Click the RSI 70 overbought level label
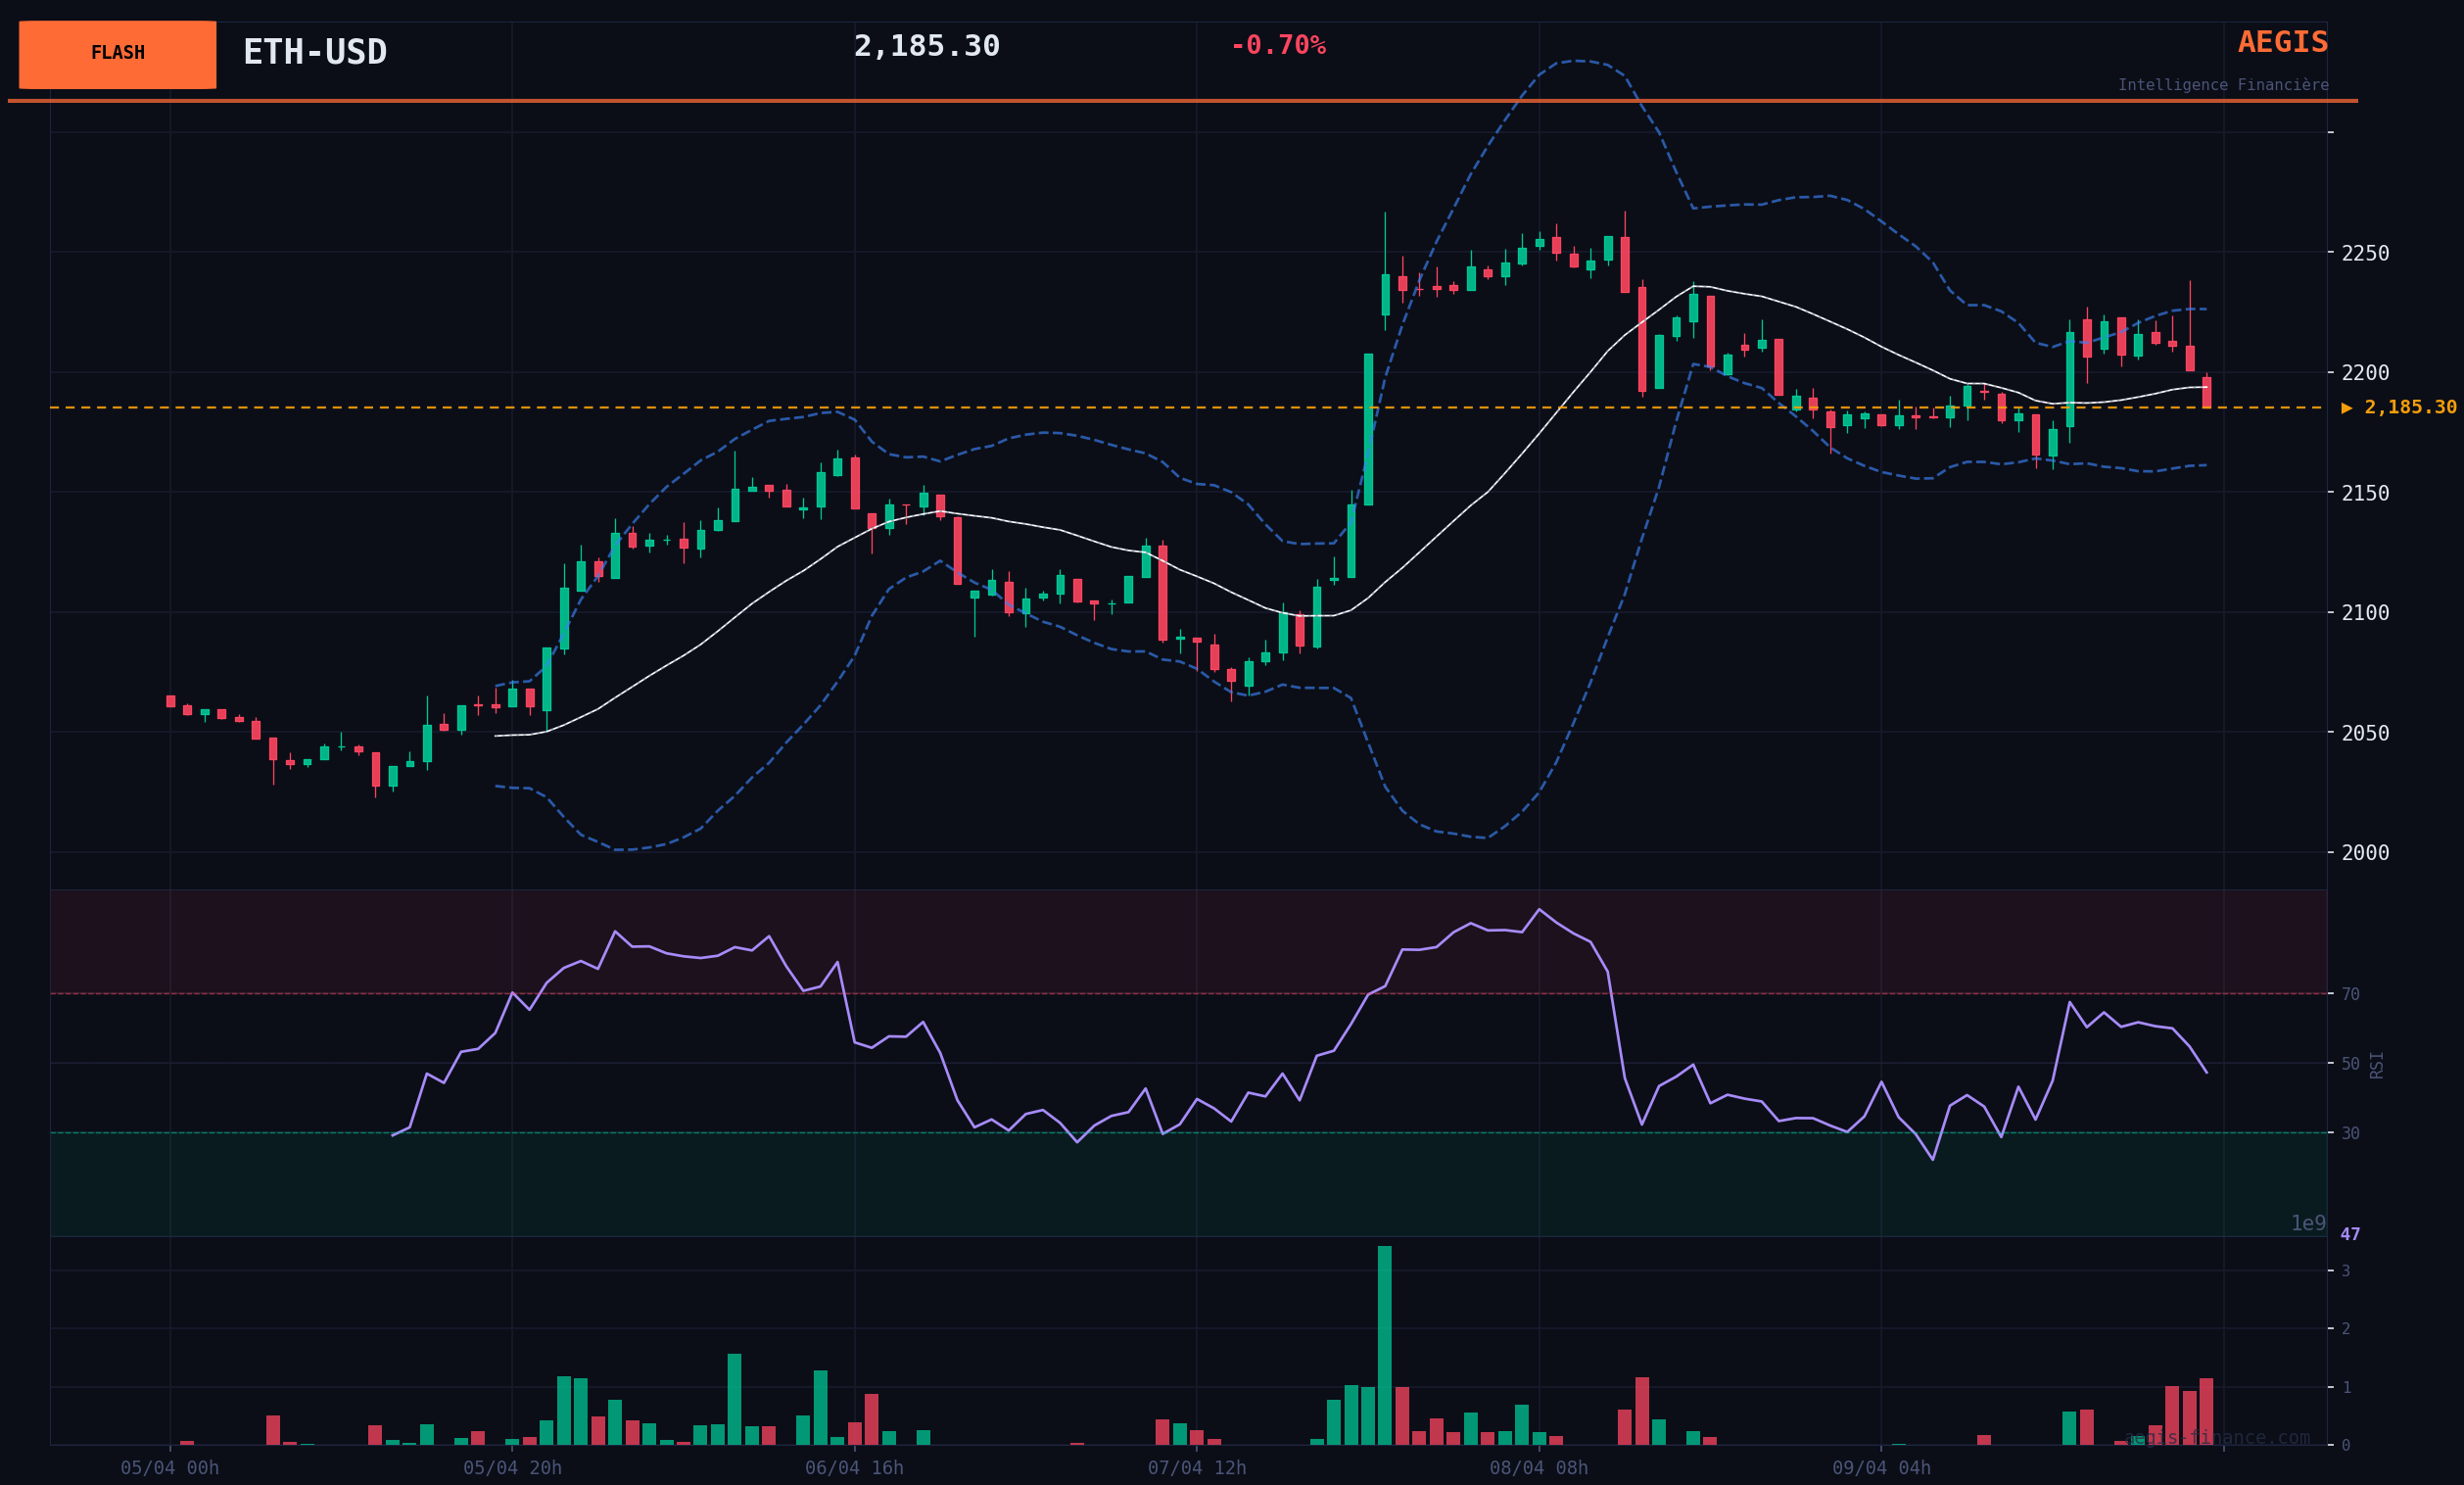 point(2350,994)
